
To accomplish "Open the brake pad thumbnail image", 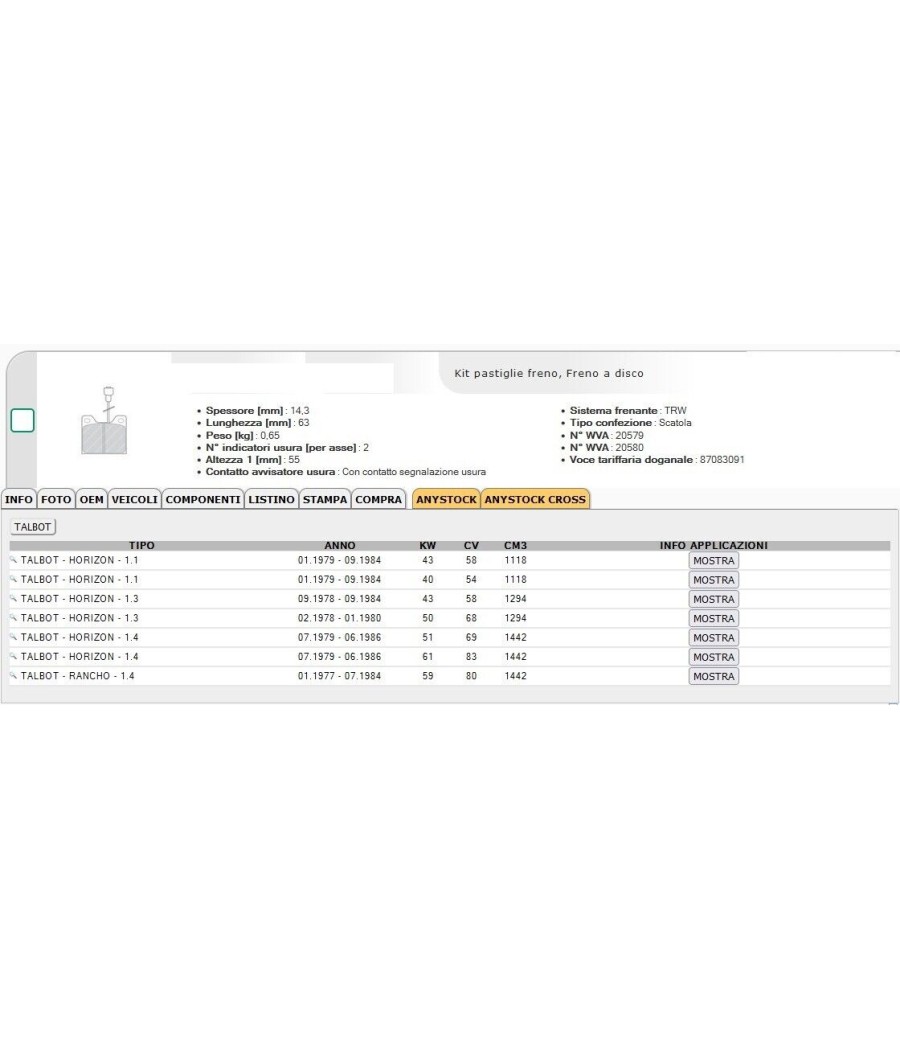I will 104,421.
